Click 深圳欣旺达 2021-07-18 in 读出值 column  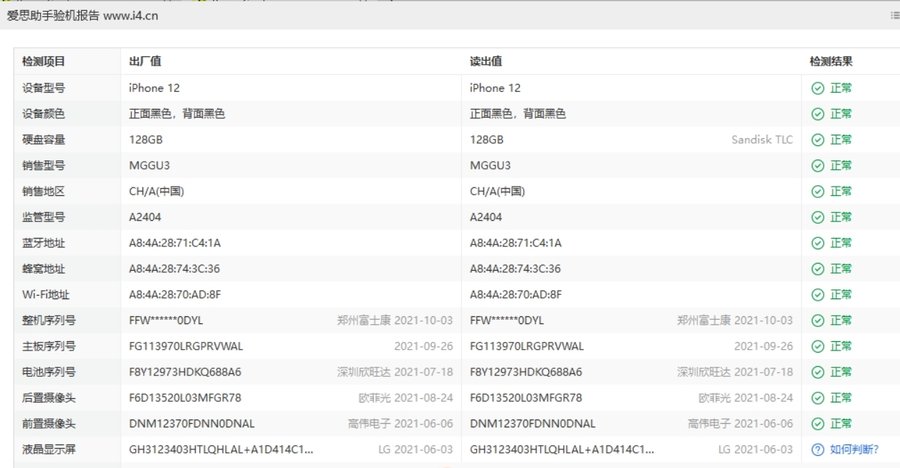(x=735, y=372)
